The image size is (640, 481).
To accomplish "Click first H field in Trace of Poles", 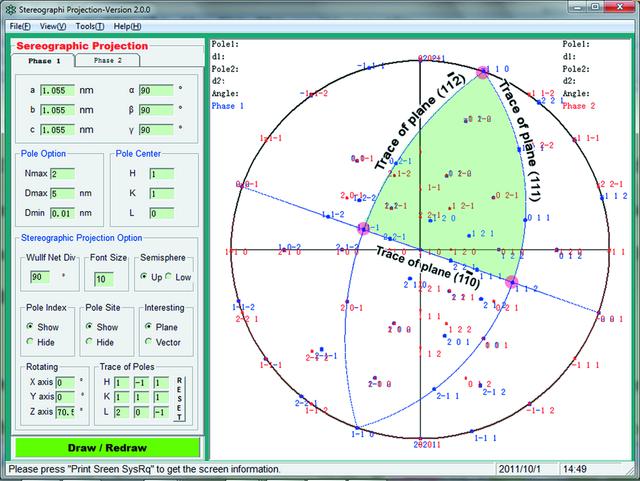I will click(x=122, y=383).
